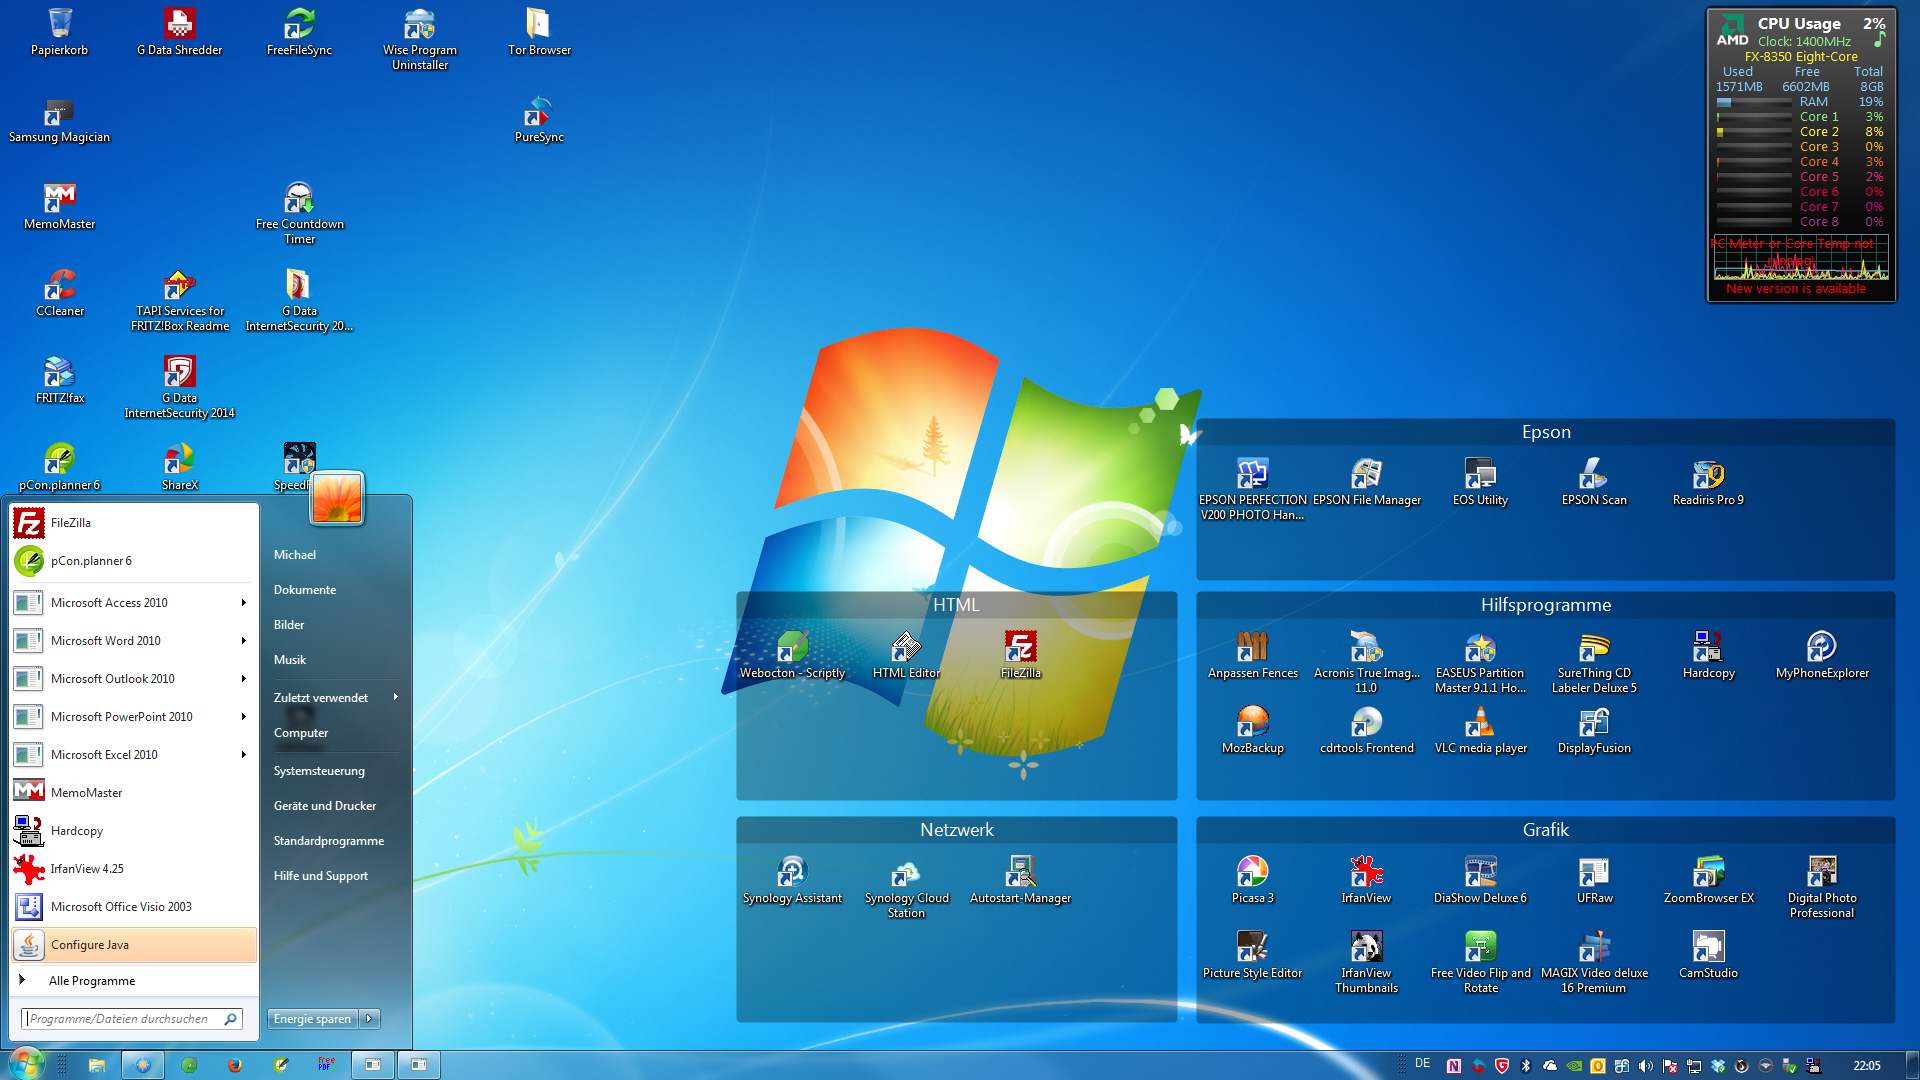Expand the Microsoft Access 2010 jump list arrow

click(243, 602)
